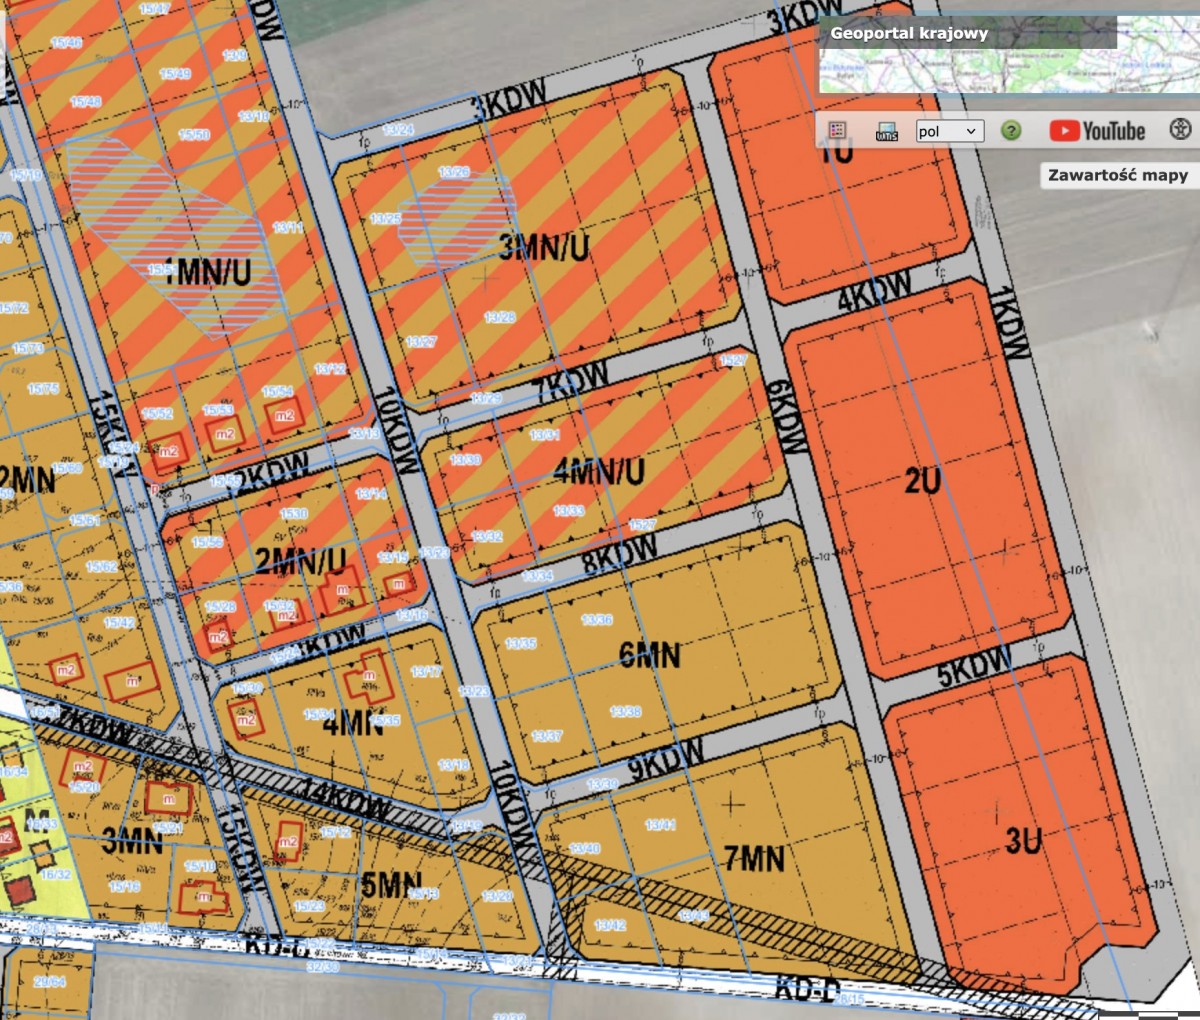Click the 6KDW road label
The width and height of the screenshot is (1200, 1020).
click(x=790, y=417)
